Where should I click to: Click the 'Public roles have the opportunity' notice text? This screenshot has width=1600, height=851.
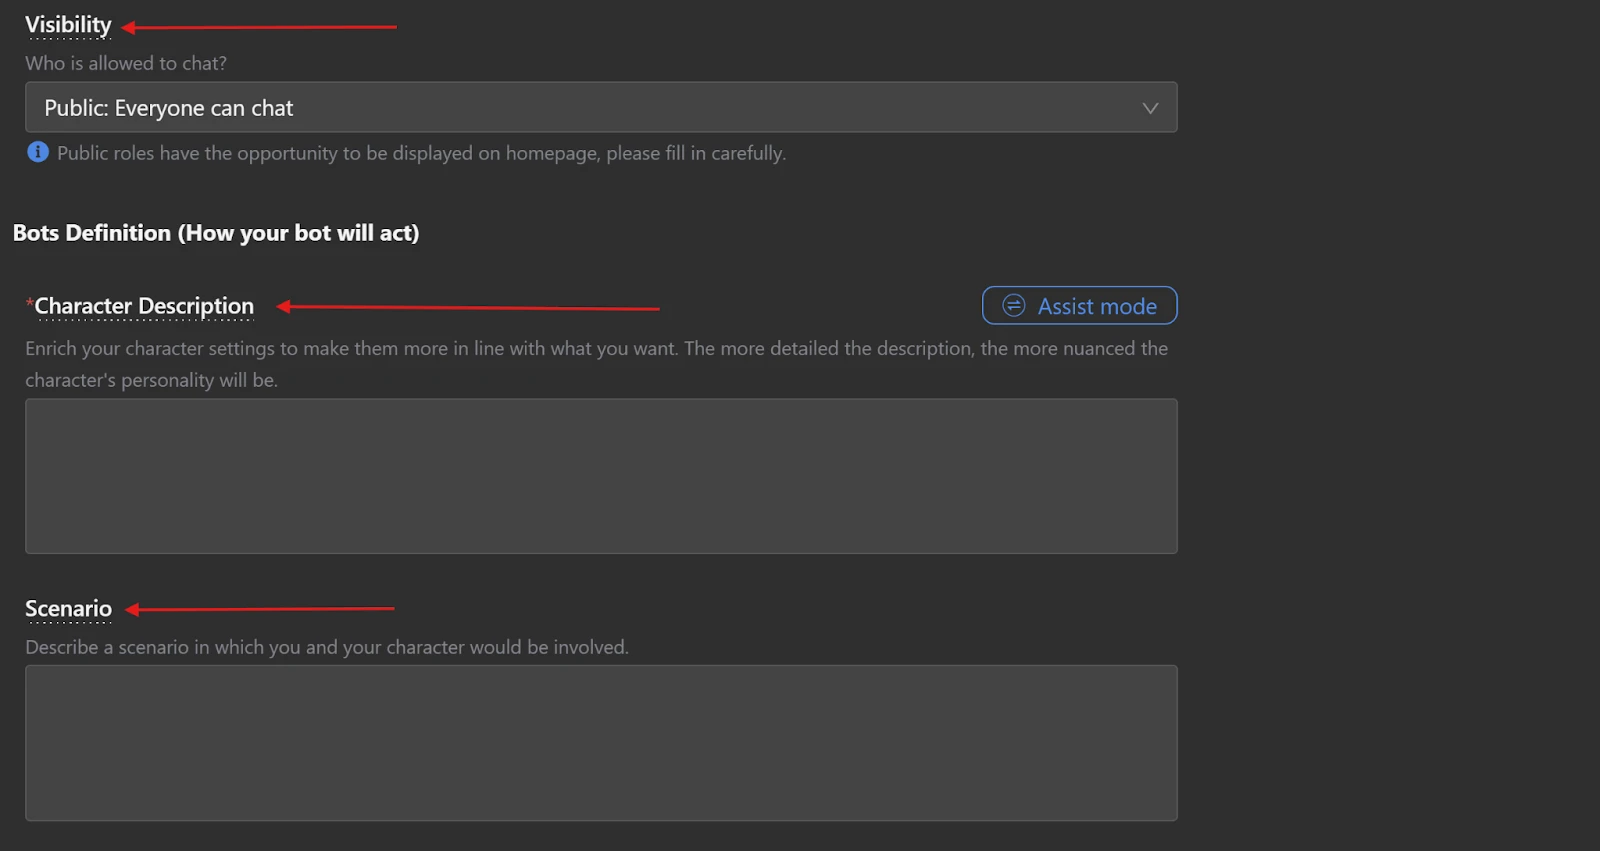(x=421, y=153)
